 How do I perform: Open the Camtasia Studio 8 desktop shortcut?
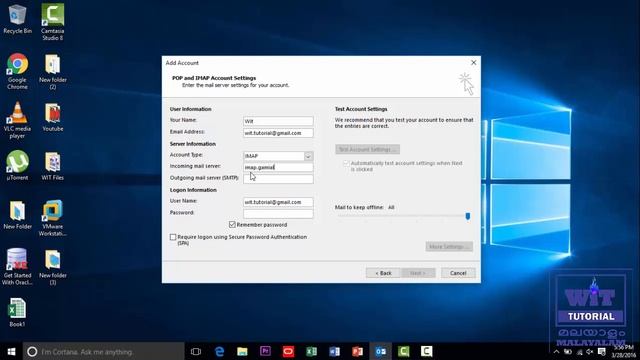53,22
